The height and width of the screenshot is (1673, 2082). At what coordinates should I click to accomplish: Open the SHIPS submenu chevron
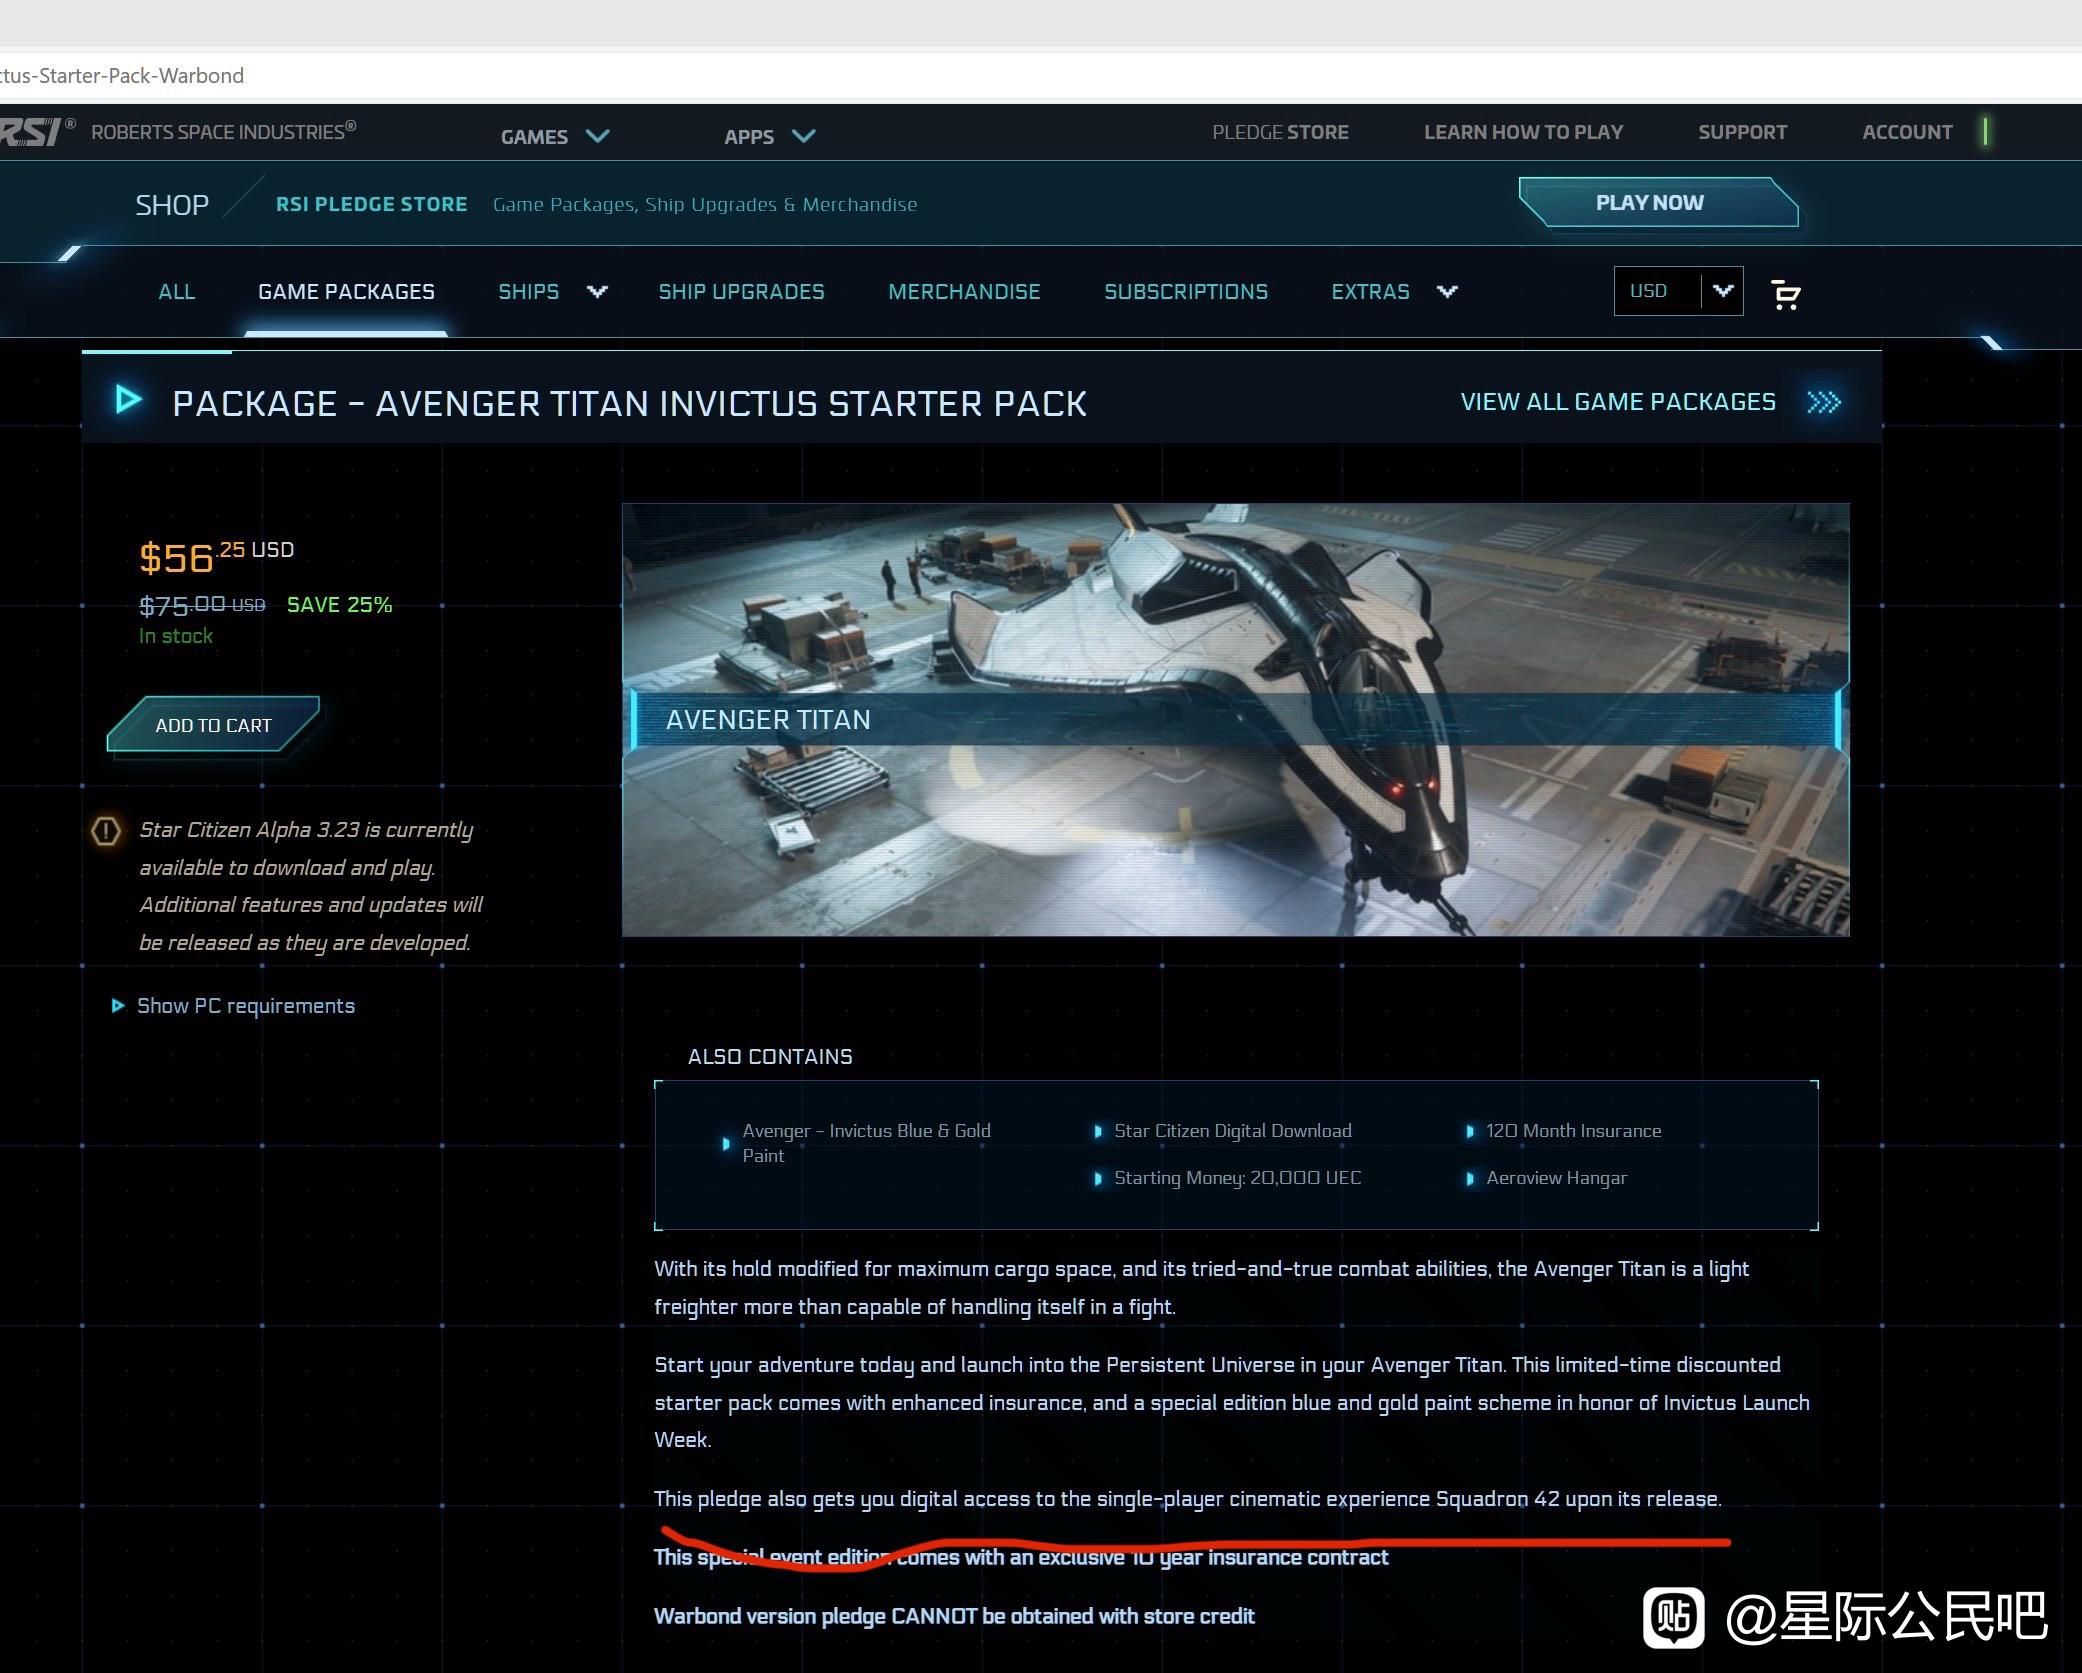[x=597, y=291]
